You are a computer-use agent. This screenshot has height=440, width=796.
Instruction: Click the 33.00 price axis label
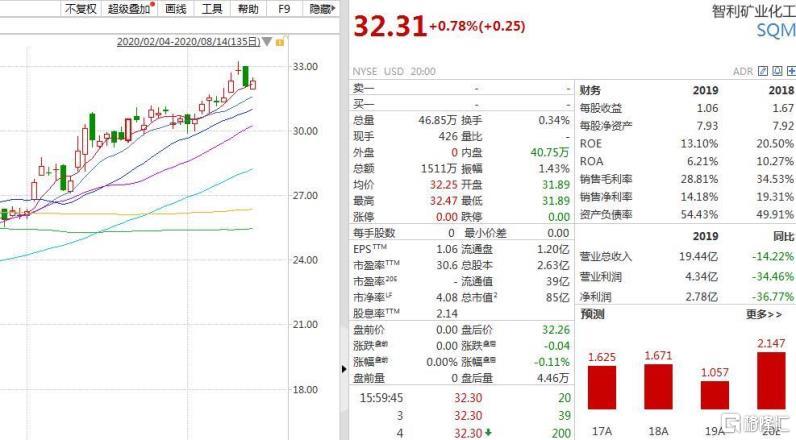point(305,66)
